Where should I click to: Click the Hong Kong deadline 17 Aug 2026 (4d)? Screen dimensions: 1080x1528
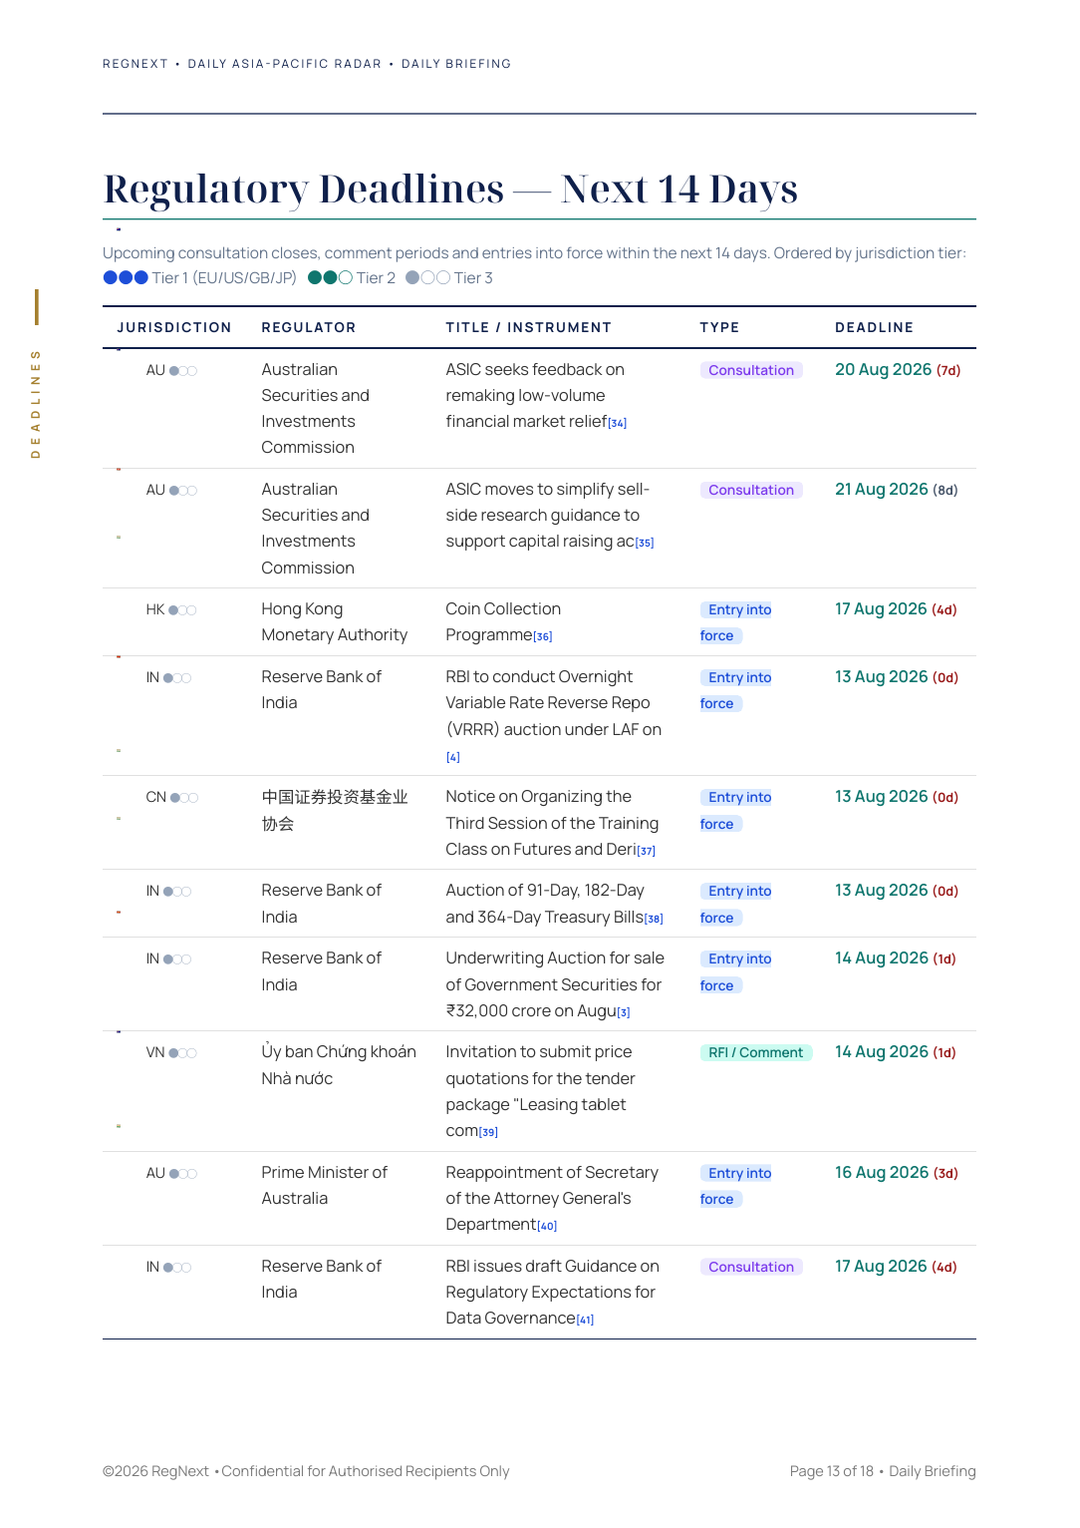[896, 609]
